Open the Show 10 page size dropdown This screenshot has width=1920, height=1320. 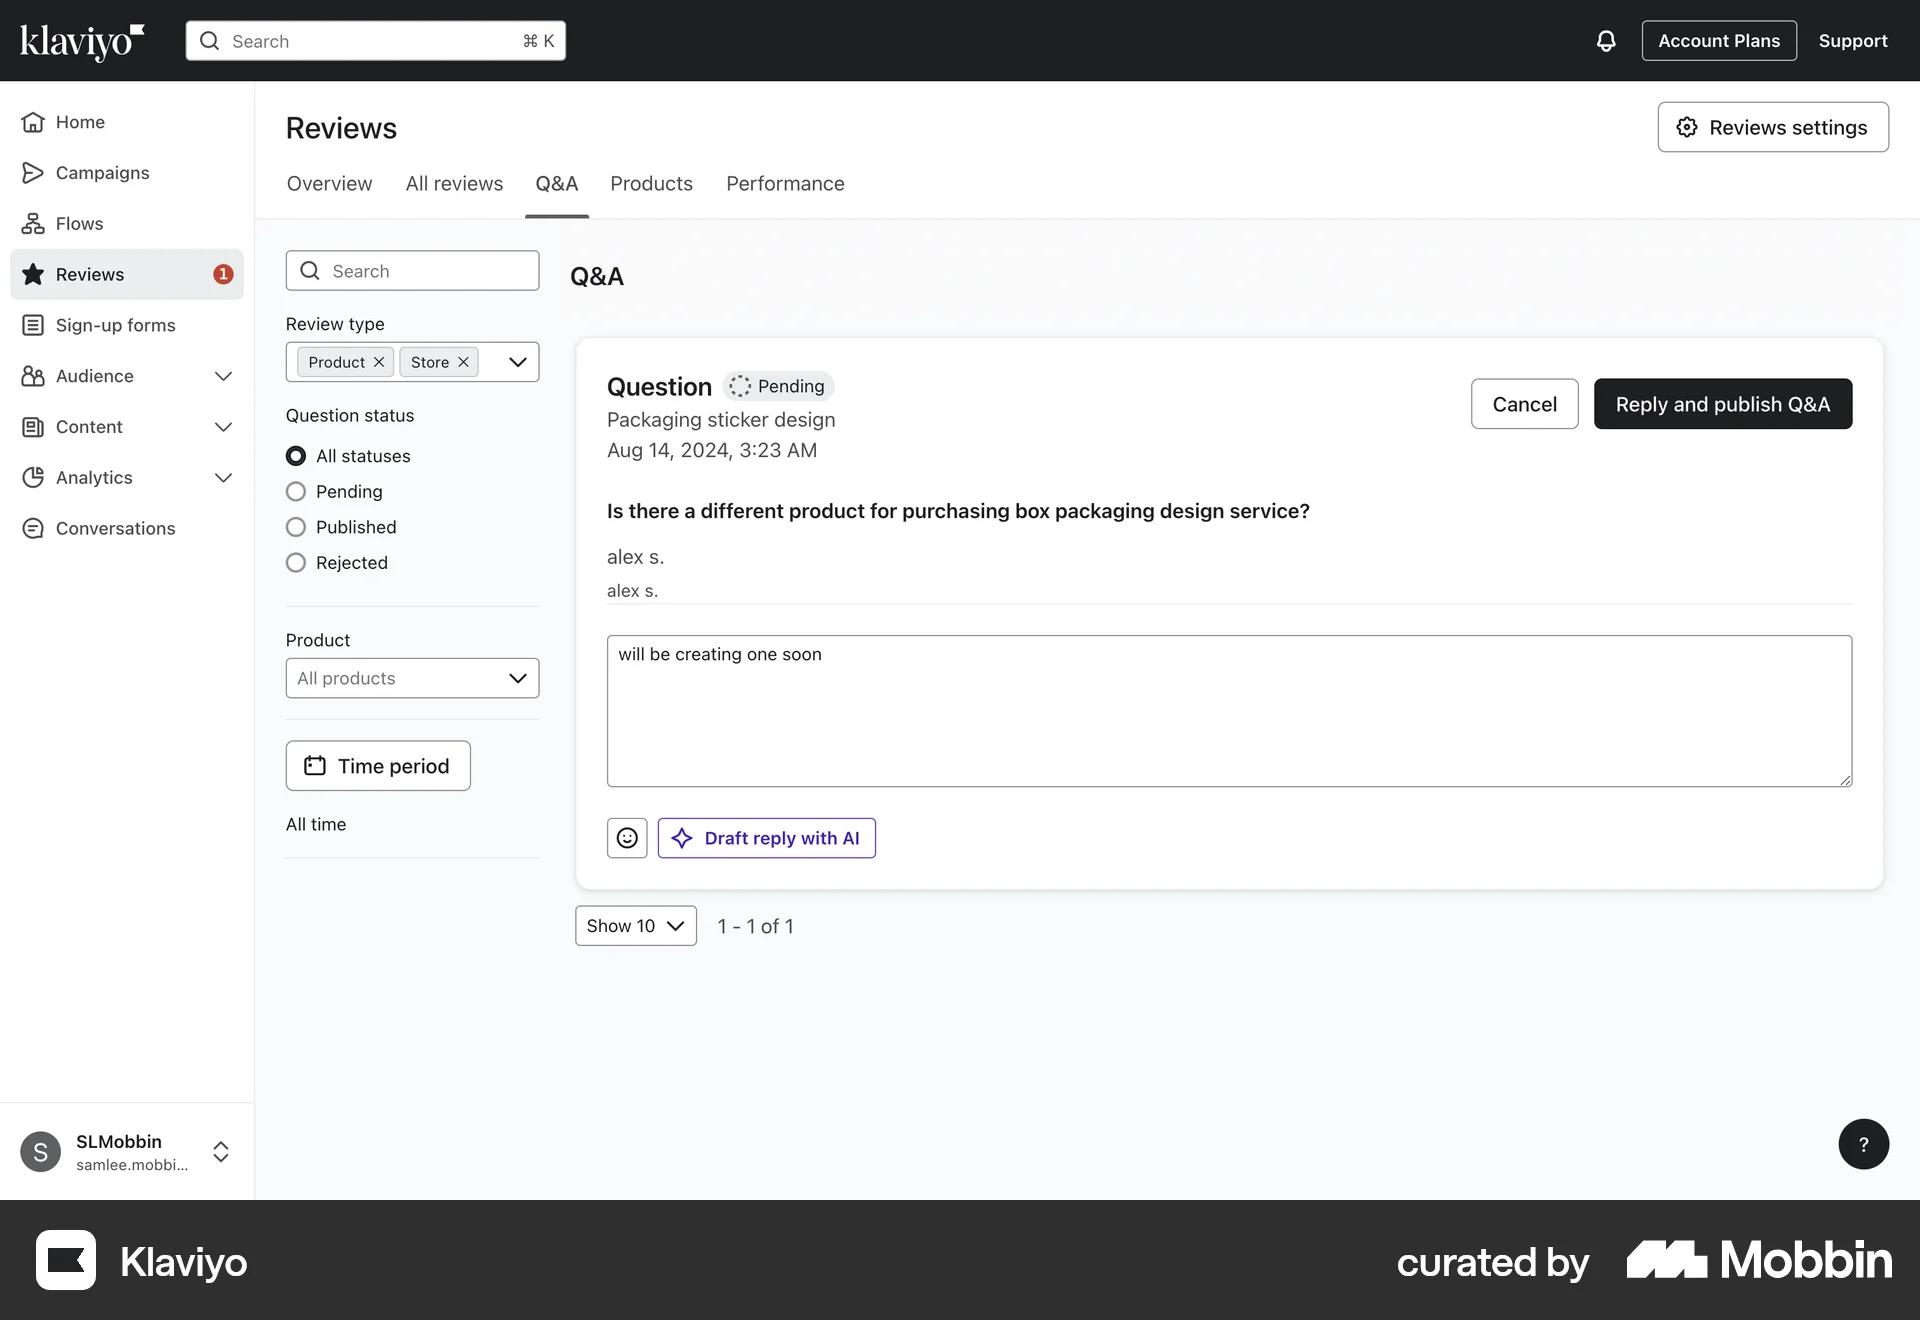point(635,926)
